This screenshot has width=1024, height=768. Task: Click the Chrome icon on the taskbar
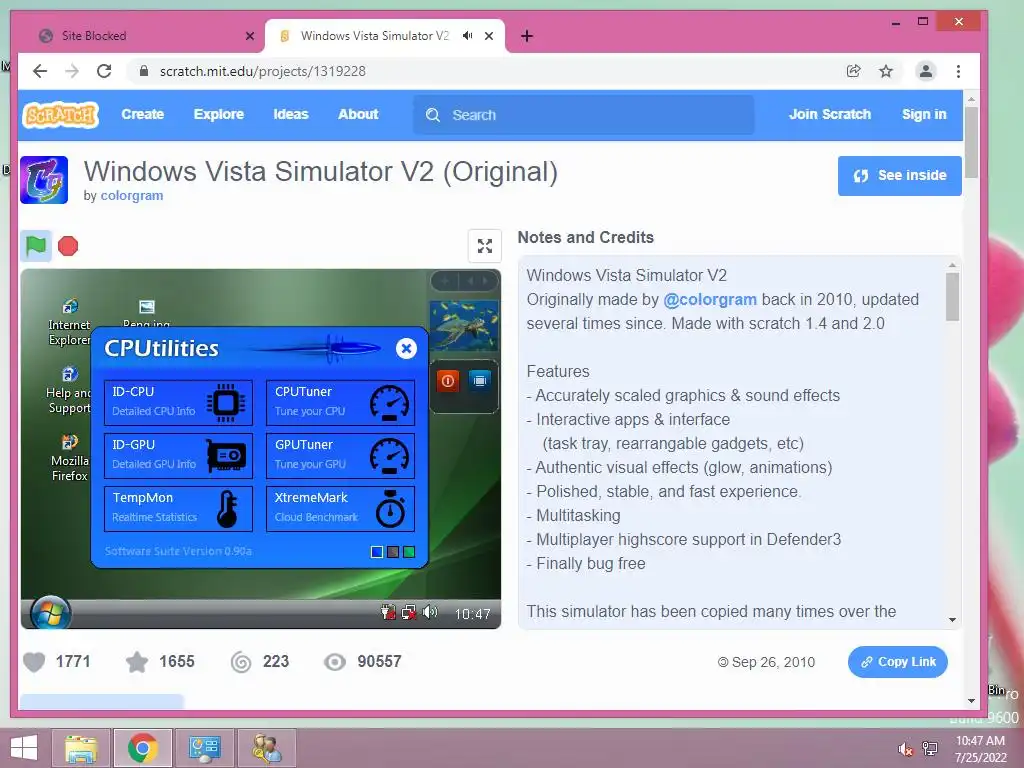(x=143, y=748)
